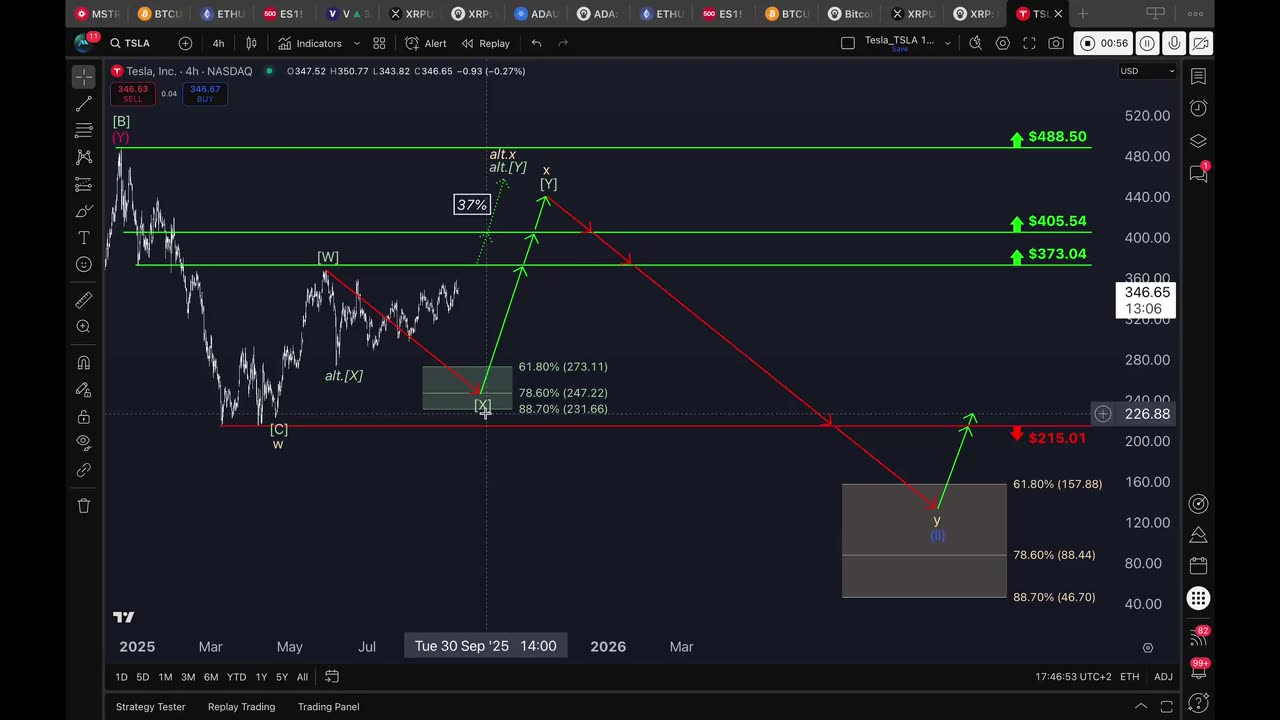The width and height of the screenshot is (1280, 720).
Task: Open chart settings gear
Action: coord(1003,43)
